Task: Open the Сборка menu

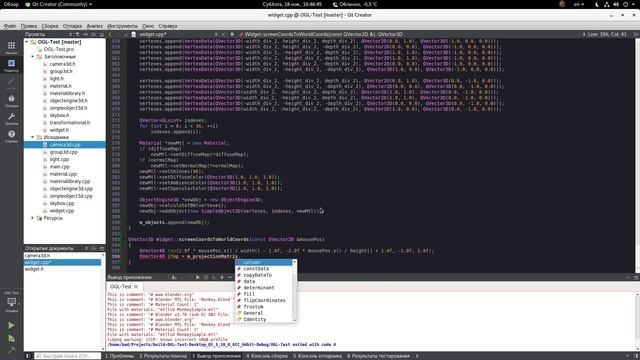Action: pyautogui.click(x=50, y=26)
